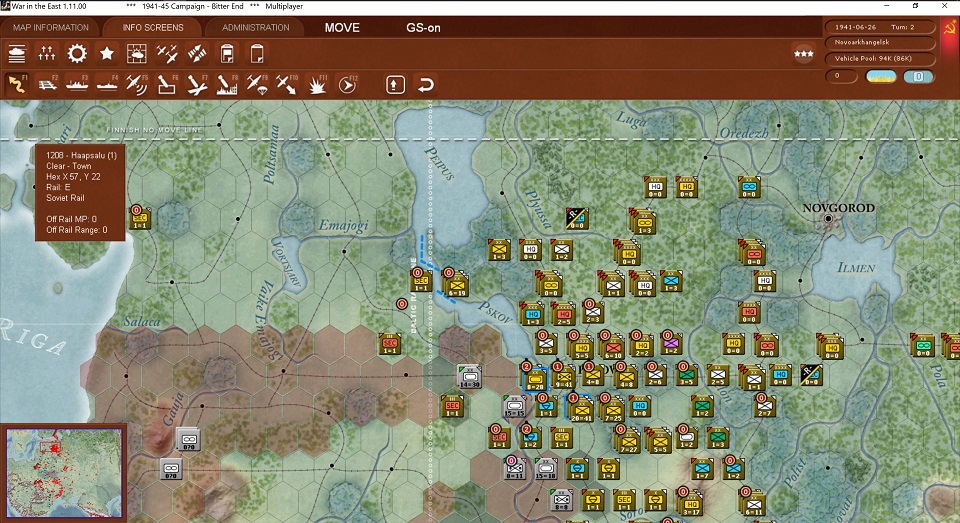Select the gray 15=18 unit
The height and width of the screenshot is (523, 960).
(545, 468)
